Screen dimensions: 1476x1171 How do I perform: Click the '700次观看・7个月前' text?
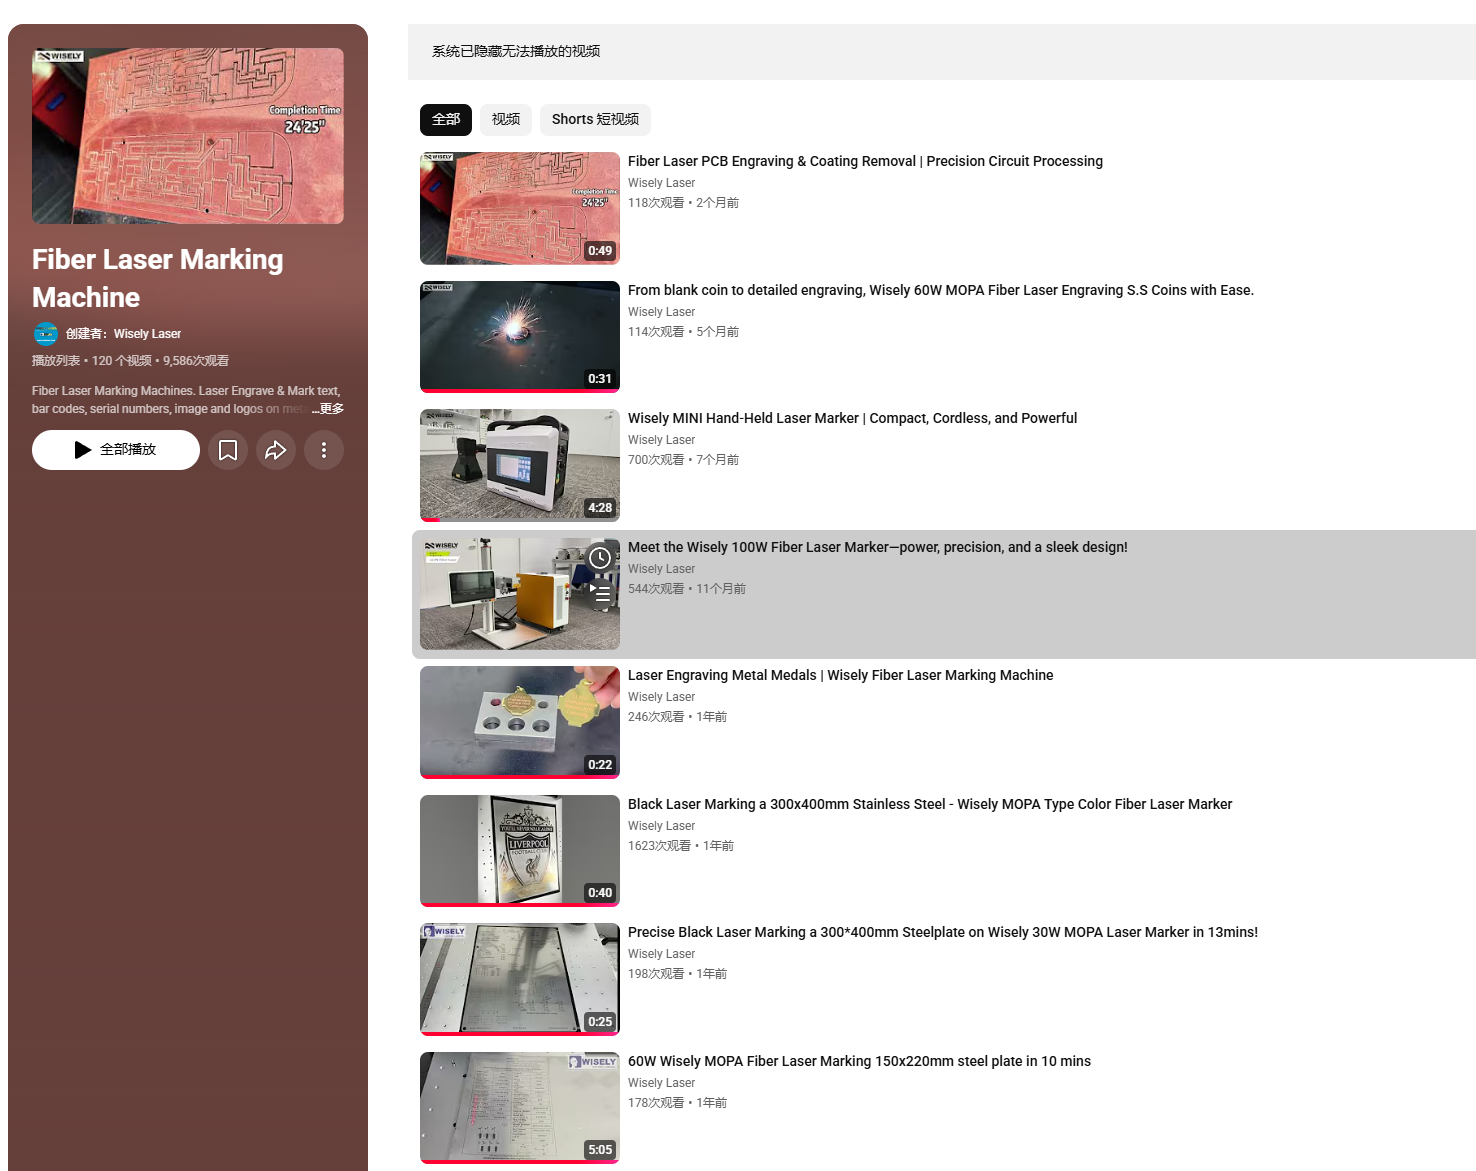tap(683, 460)
